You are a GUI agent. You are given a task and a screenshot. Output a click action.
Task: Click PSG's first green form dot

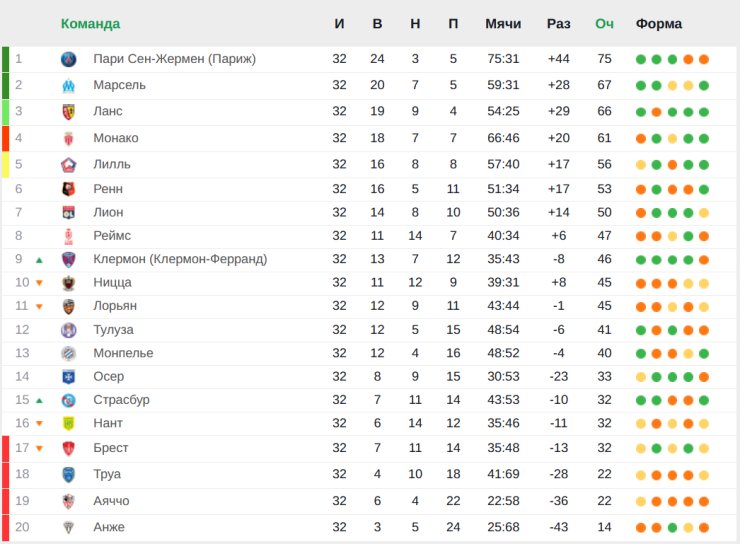pos(641,59)
